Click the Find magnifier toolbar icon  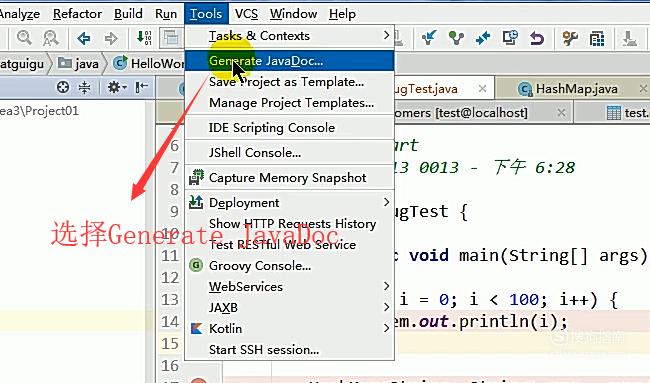(x=24, y=38)
